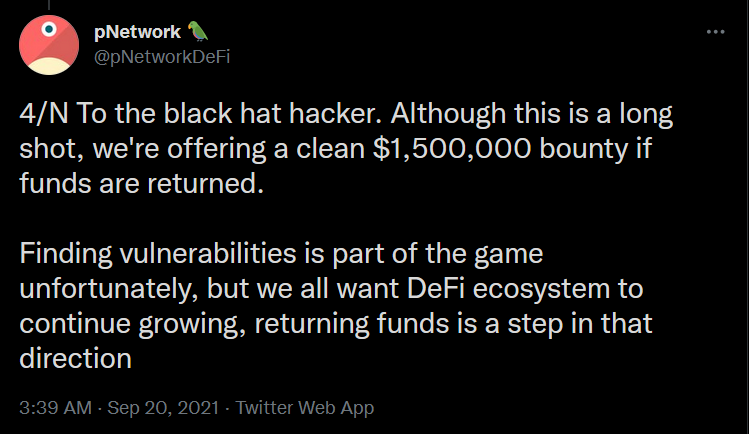Viewport: 749px width, 434px height.
Task: Click the eye on the pNetwork avatar logo
Action: click(49, 30)
